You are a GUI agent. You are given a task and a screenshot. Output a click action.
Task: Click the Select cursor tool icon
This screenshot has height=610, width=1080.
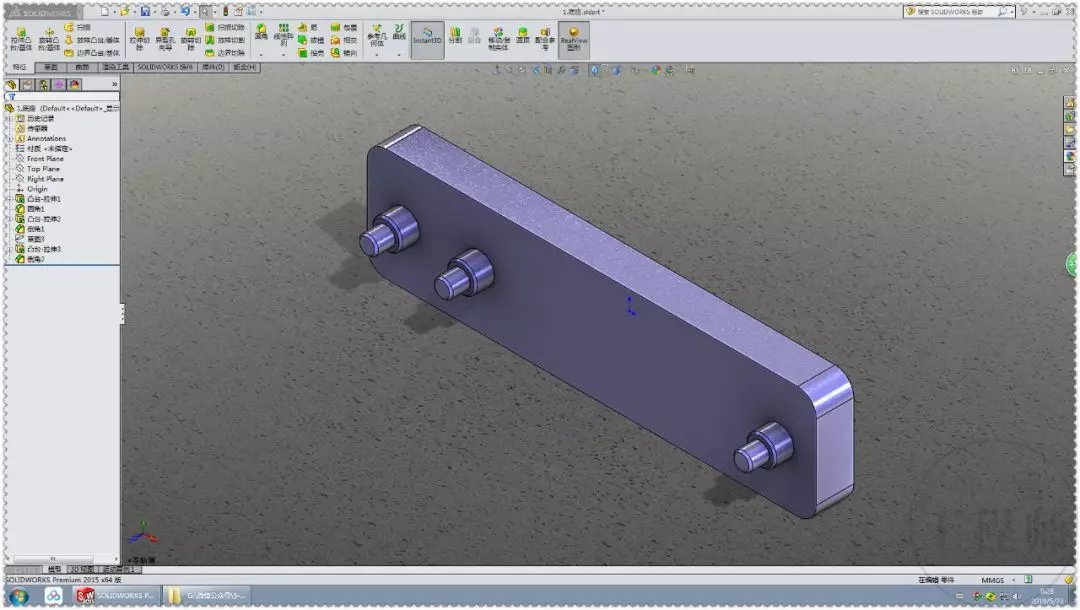[205, 12]
